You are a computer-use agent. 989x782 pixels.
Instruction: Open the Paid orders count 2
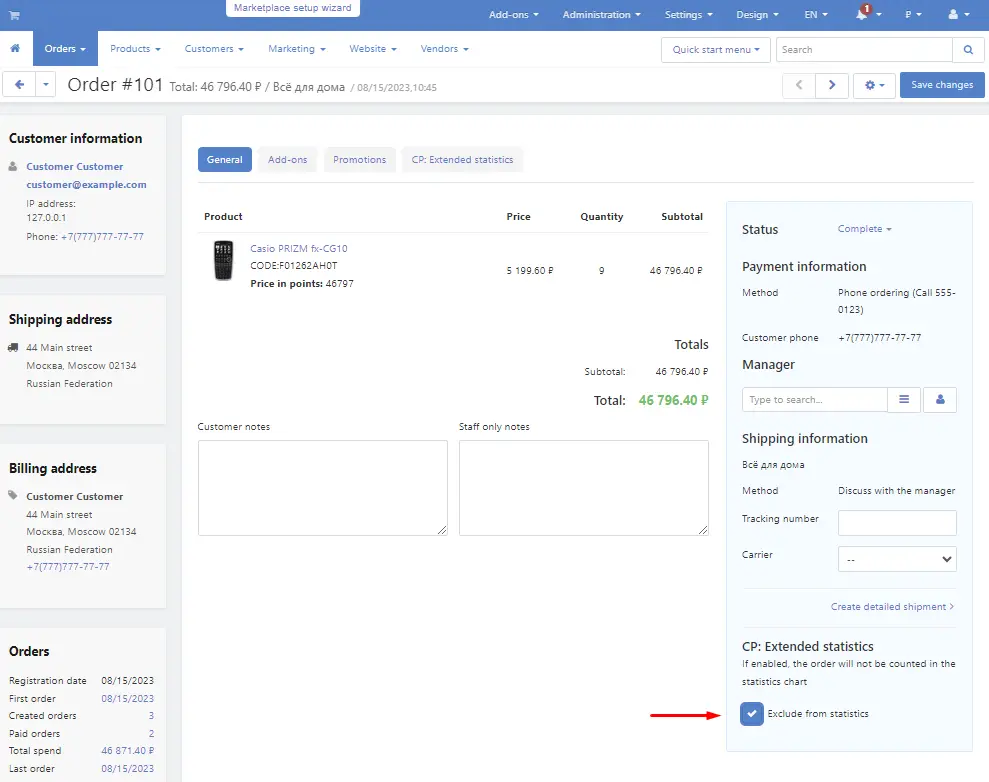pyautogui.click(x=151, y=733)
